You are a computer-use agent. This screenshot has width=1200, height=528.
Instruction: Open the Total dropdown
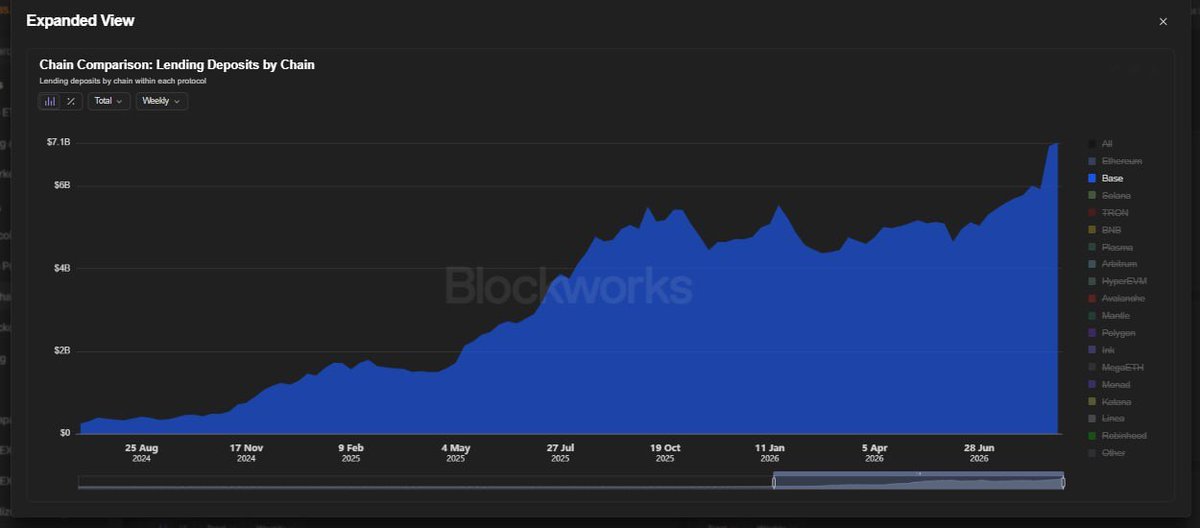(109, 101)
